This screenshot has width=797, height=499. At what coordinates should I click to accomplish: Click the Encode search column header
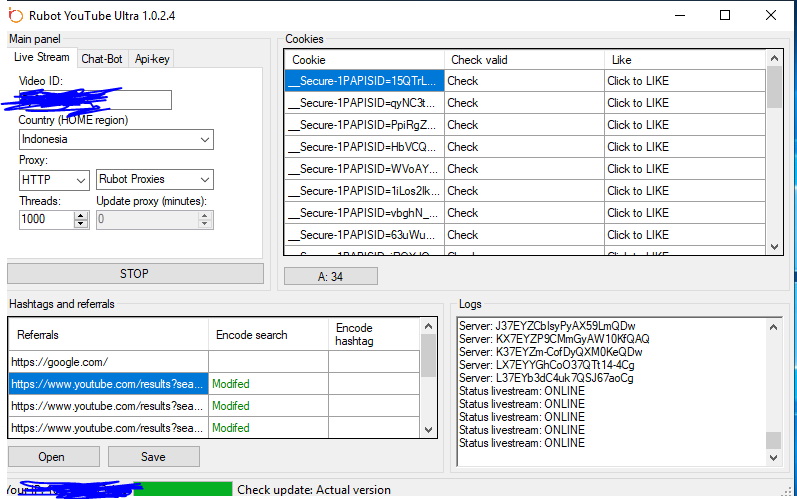251,335
